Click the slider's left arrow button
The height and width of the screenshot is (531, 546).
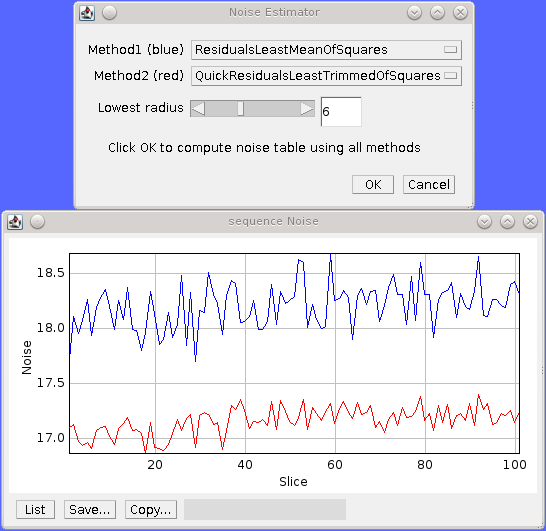point(198,109)
